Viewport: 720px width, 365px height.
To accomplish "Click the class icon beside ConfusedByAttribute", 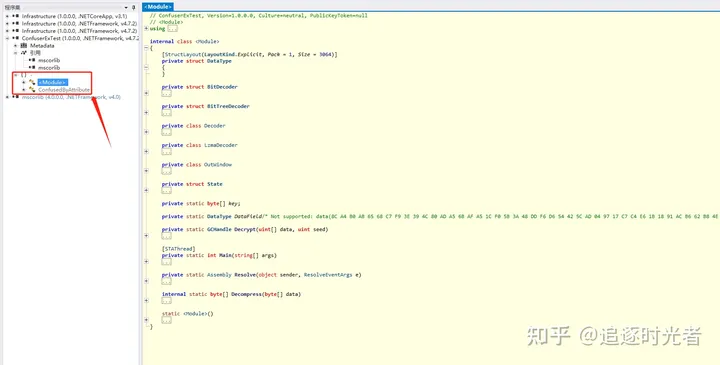I will pyautogui.click(x=32, y=90).
